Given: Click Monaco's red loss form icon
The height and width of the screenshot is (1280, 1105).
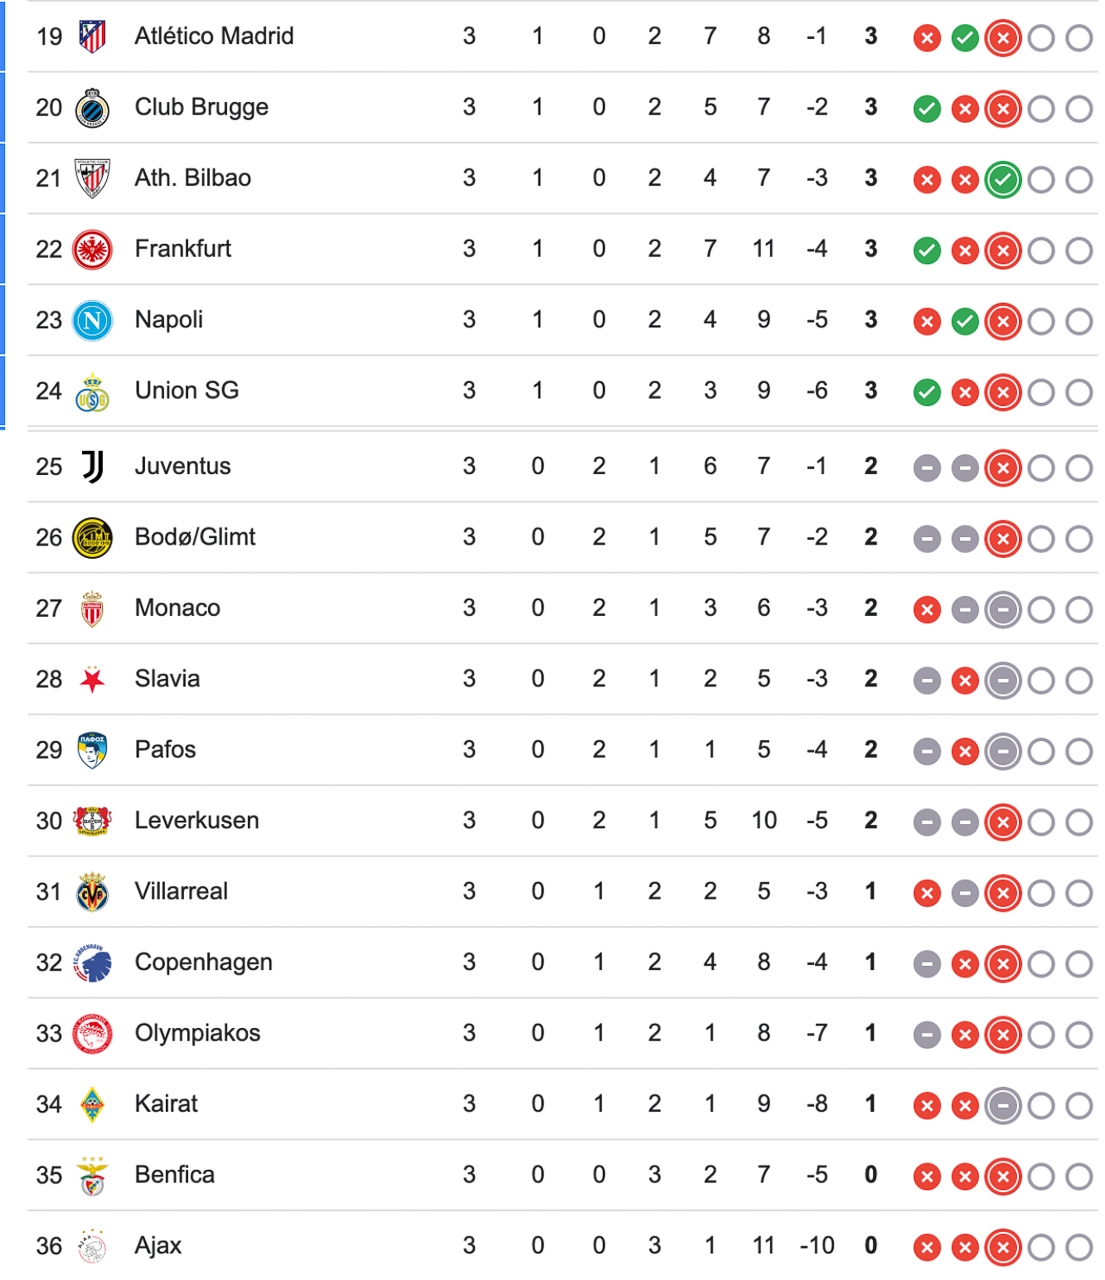Looking at the screenshot, I should tap(927, 610).
